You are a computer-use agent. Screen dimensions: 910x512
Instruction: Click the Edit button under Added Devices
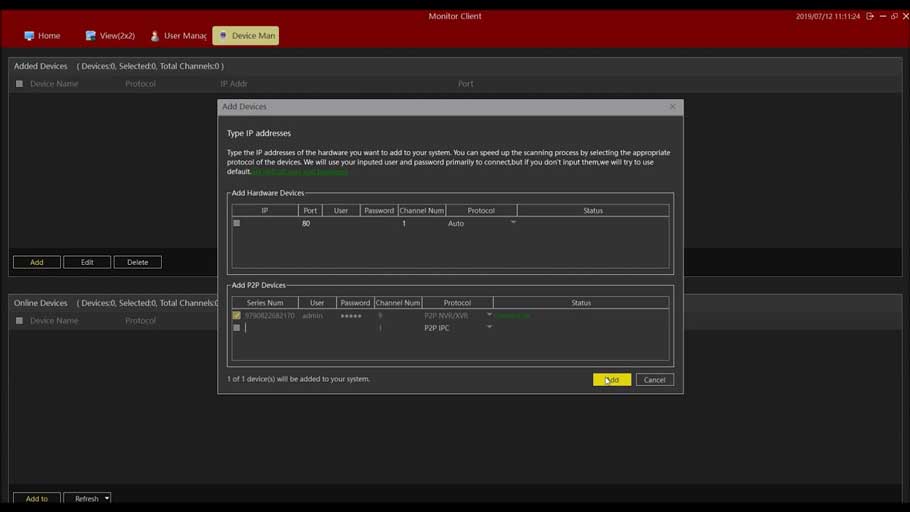[x=87, y=262]
